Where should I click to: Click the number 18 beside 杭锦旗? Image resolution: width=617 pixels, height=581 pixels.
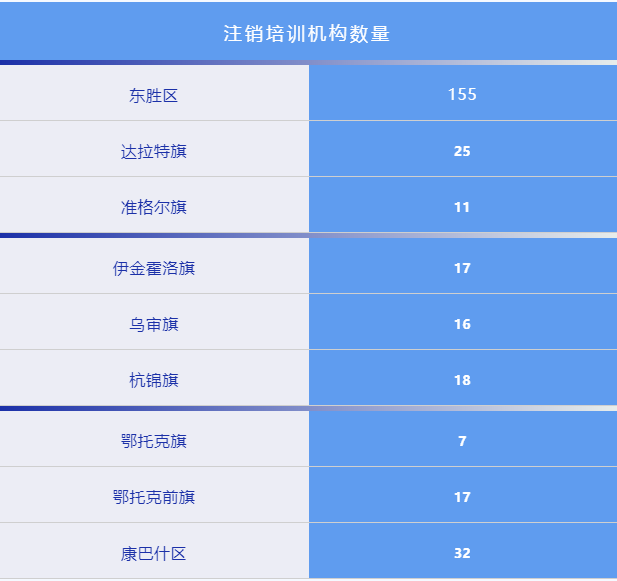click(x=462, y=381)
